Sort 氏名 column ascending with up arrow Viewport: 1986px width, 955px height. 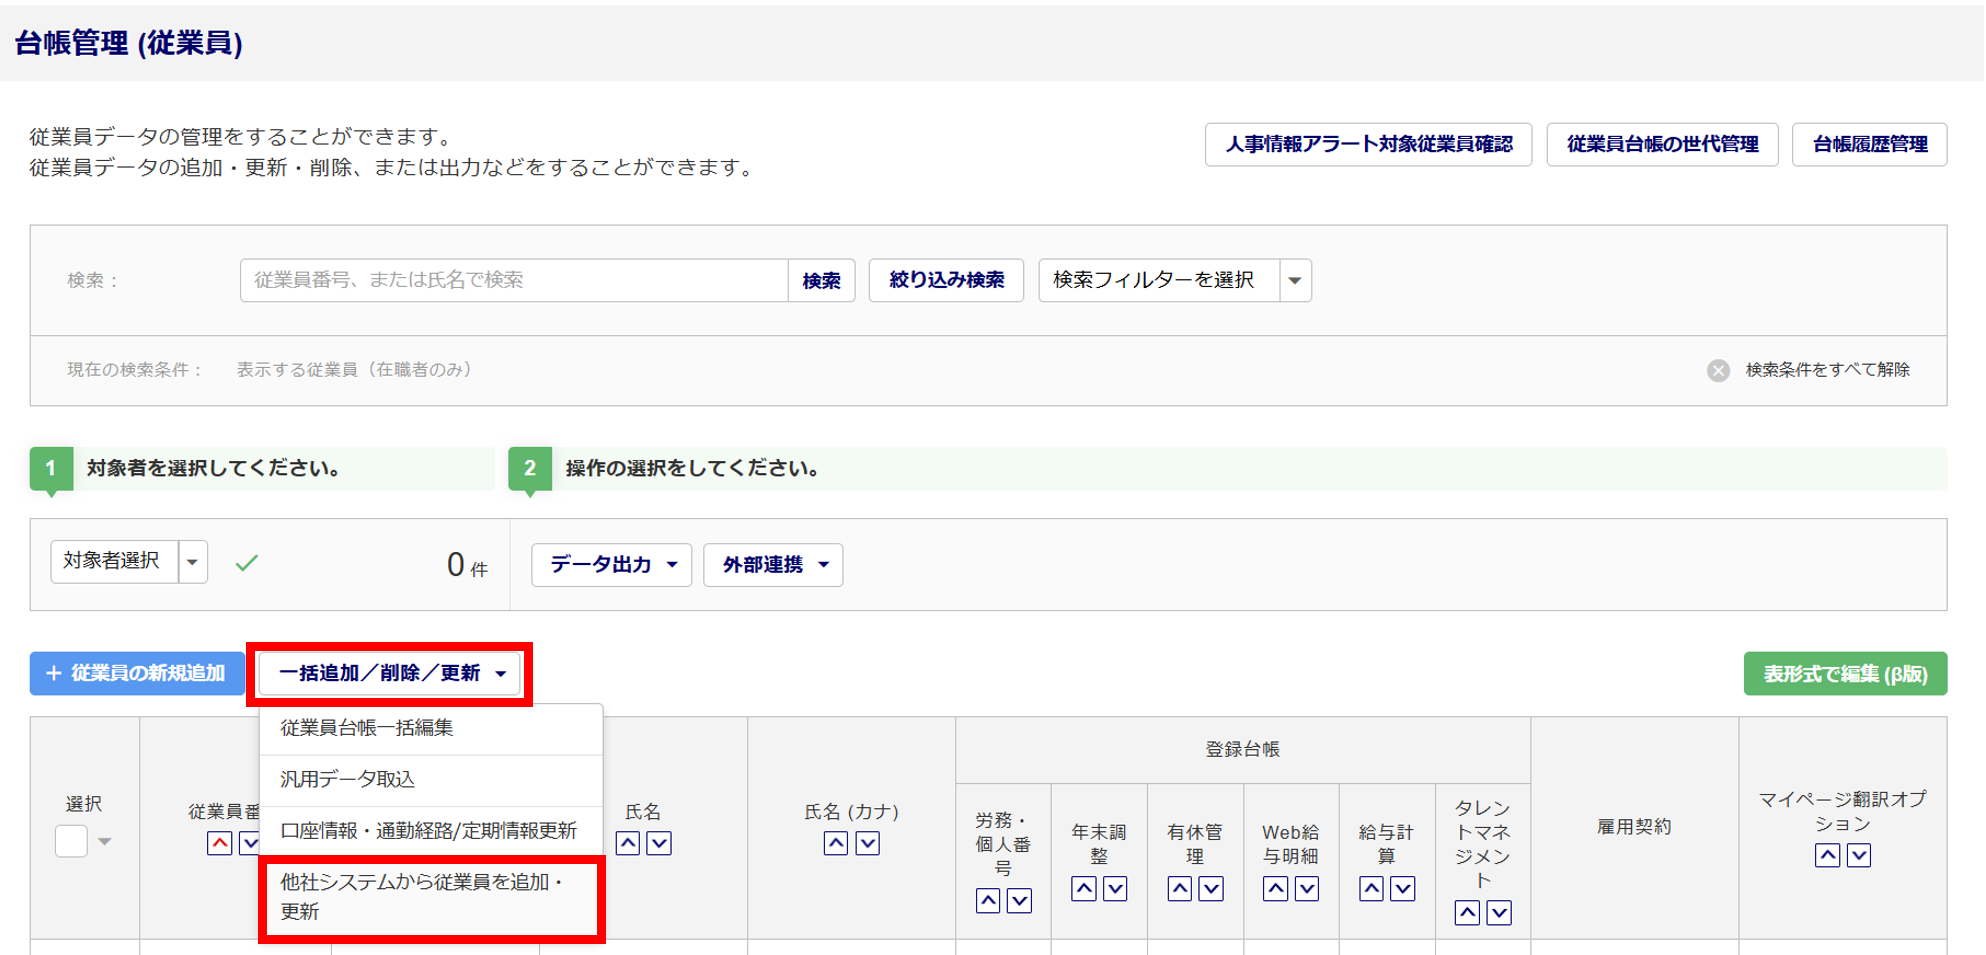[x=627, y=843]
